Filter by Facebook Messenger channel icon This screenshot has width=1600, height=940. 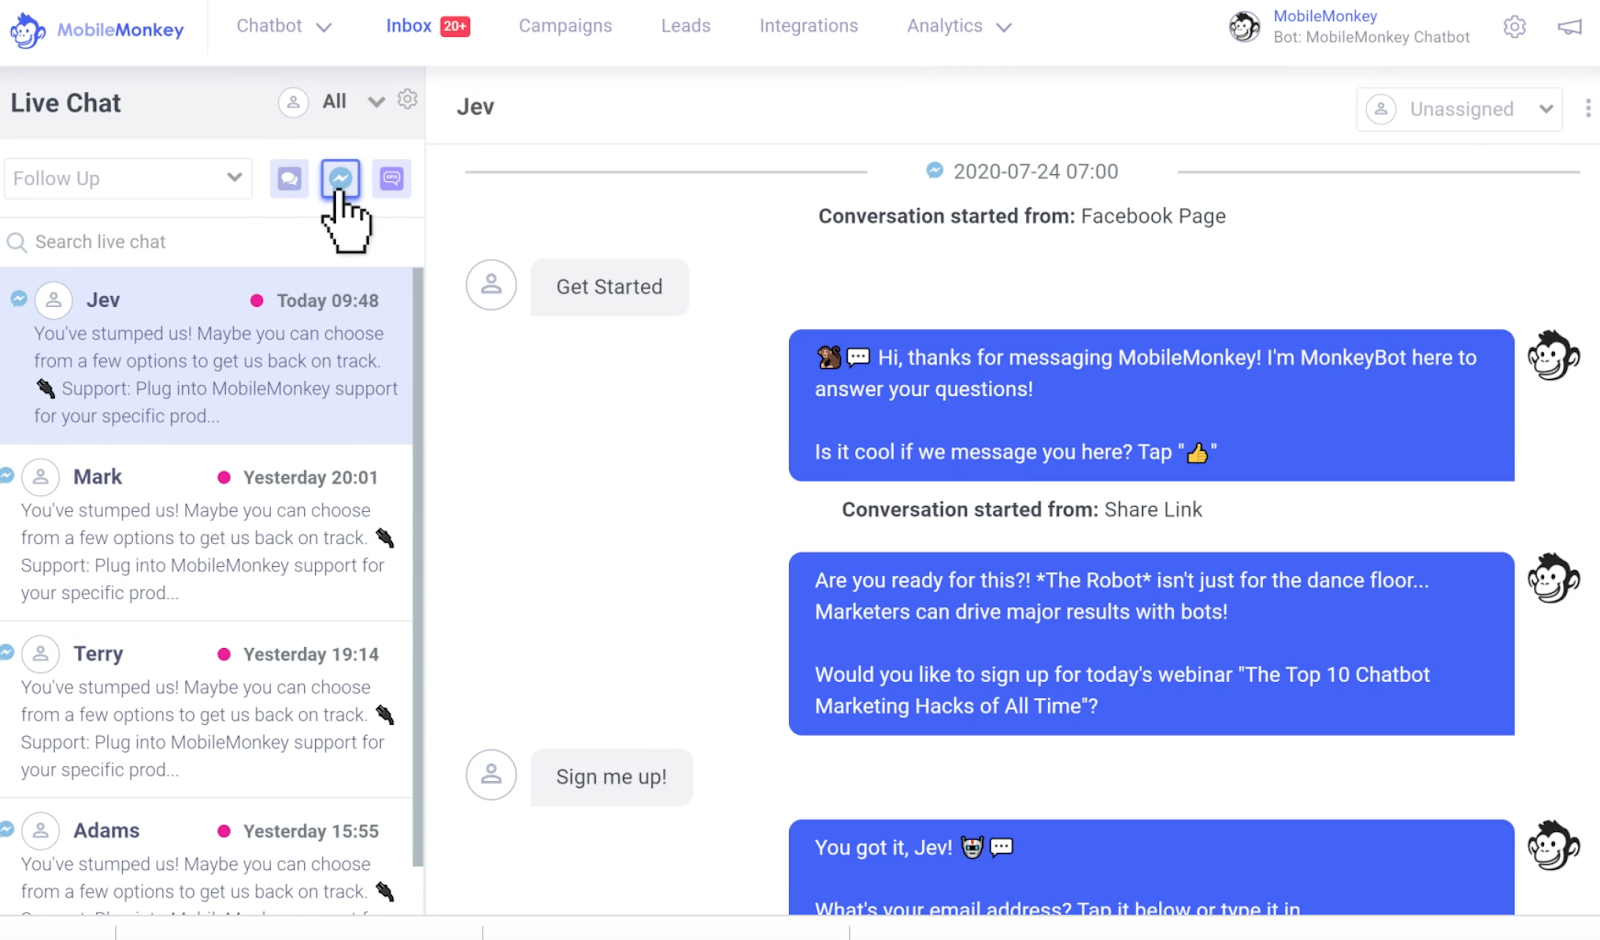[x=340, y=179]
